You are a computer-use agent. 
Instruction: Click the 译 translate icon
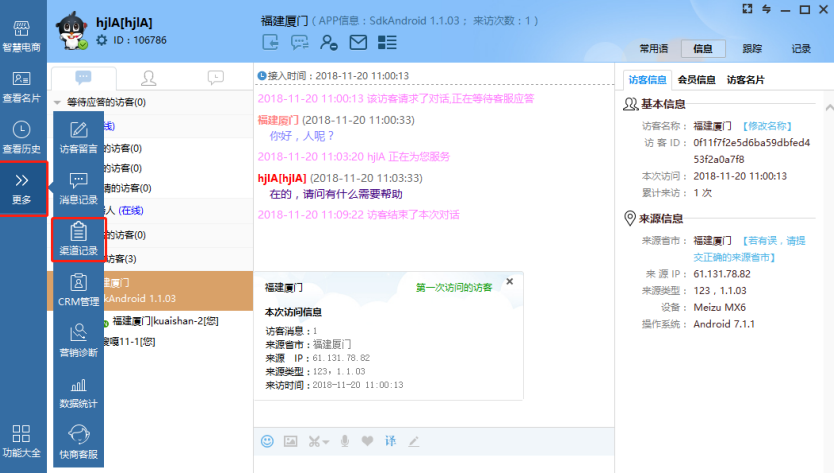390,441
